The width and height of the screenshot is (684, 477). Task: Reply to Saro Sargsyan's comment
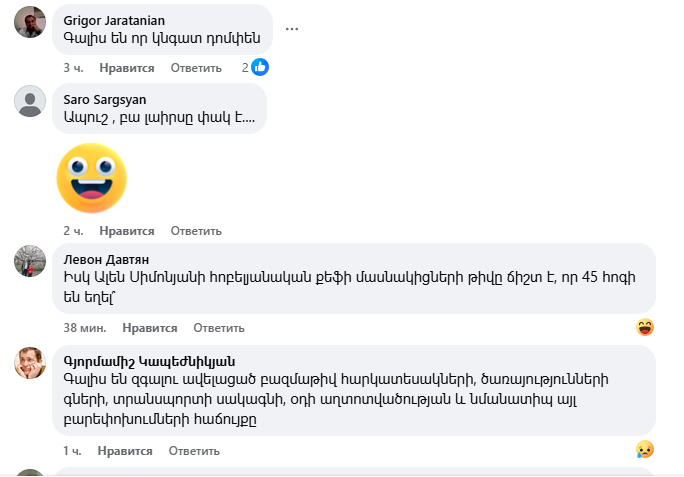(196, 230)
